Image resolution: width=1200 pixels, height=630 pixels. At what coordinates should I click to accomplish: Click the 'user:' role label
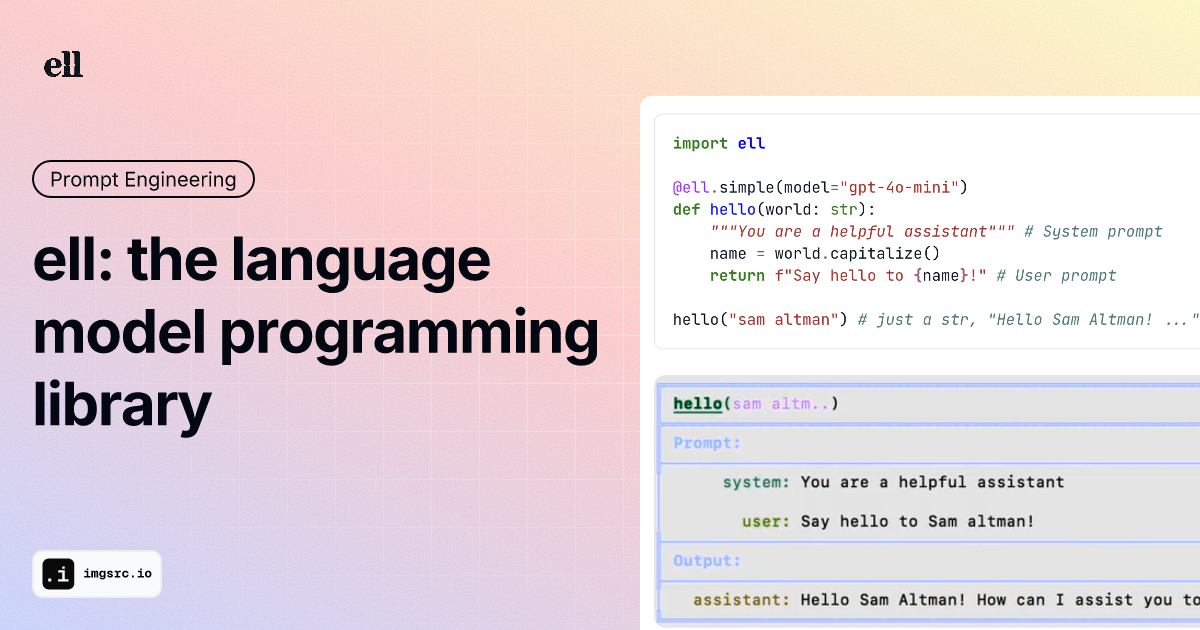coord(767,521)
